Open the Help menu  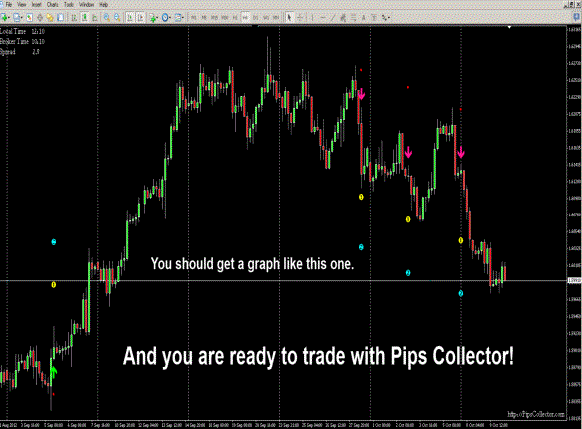click(x=104, y=5)
